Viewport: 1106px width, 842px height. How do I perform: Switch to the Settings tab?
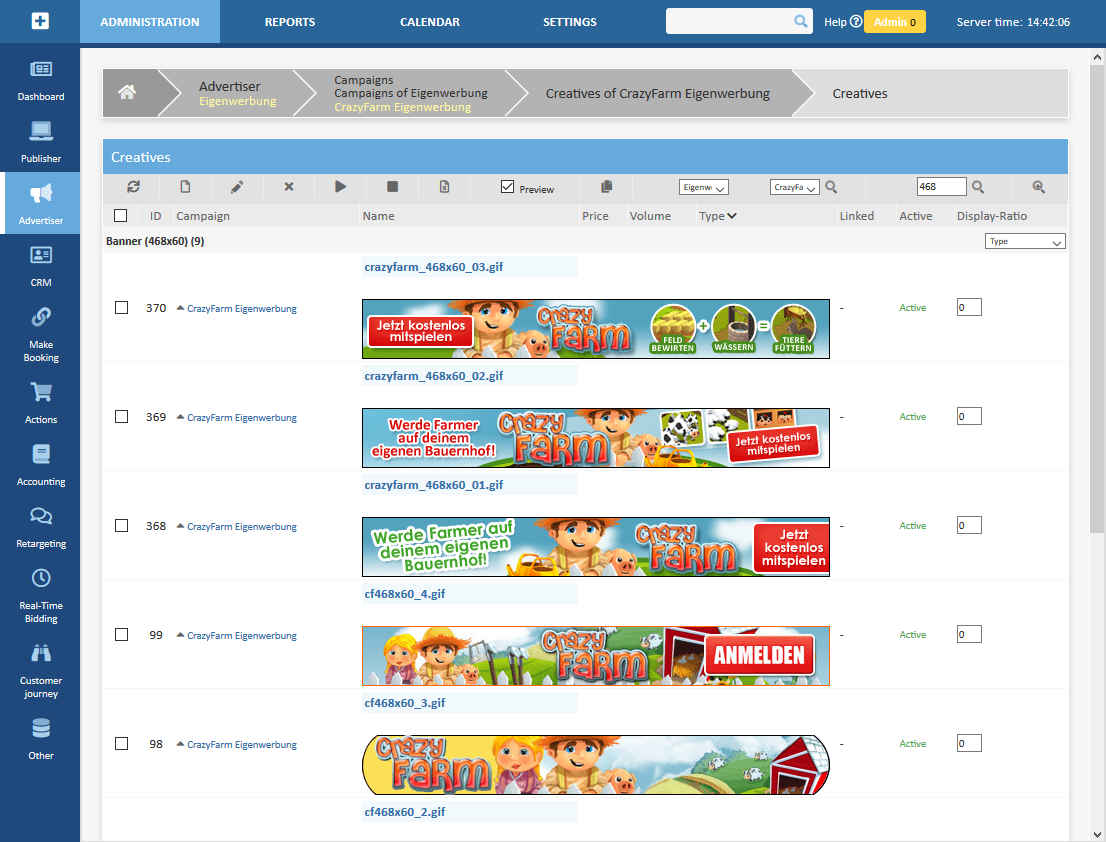tap(570, 21)
